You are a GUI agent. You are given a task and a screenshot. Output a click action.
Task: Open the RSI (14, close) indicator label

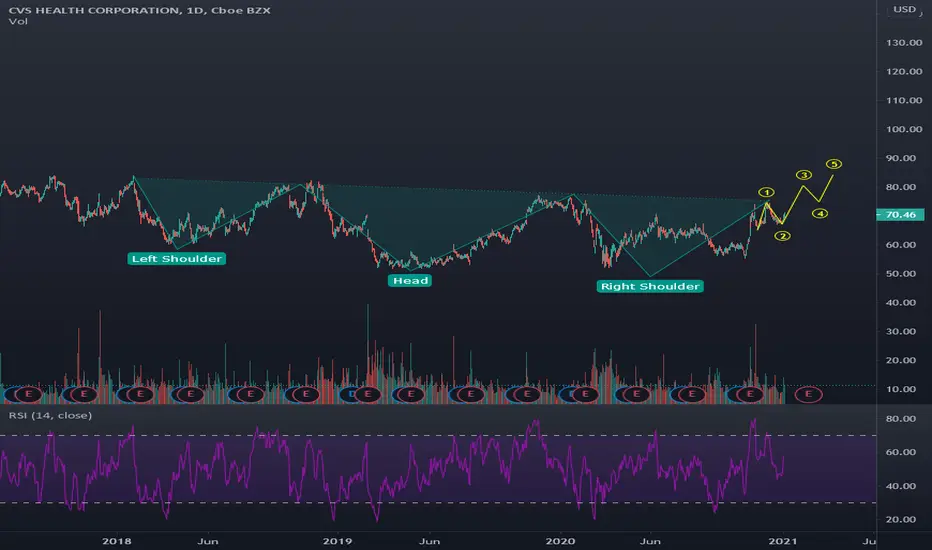point(50,415)
